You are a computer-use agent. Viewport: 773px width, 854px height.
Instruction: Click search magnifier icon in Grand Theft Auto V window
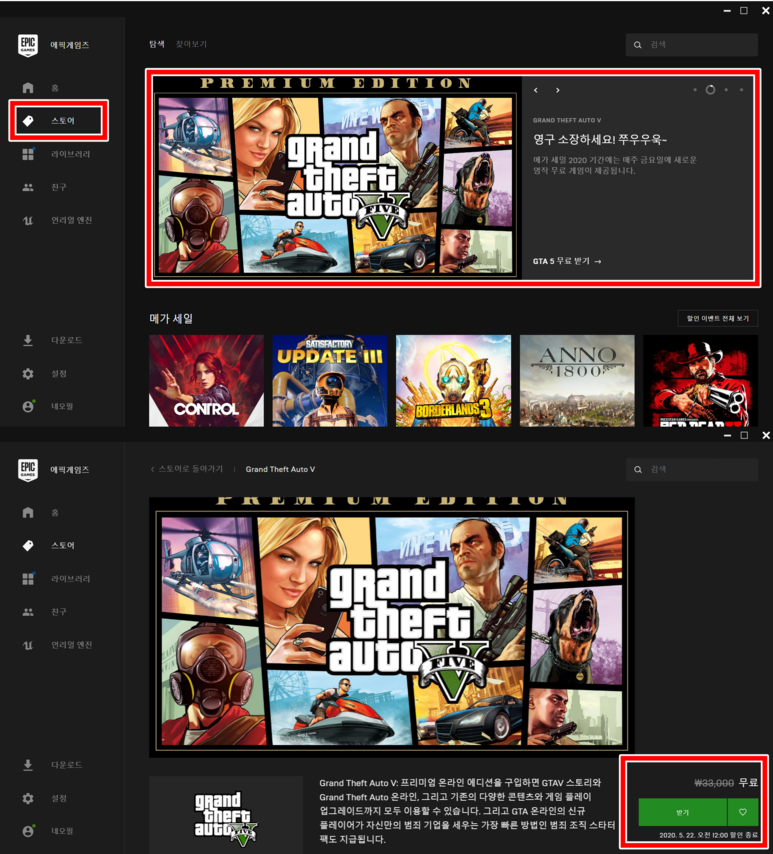click(637, 469)
